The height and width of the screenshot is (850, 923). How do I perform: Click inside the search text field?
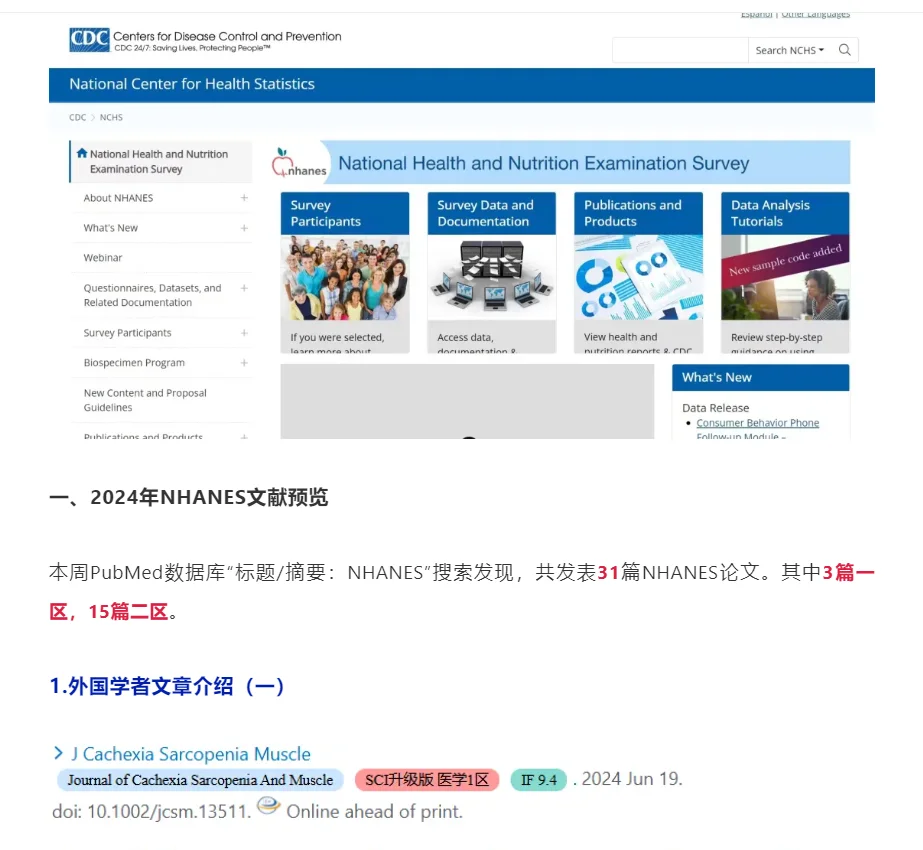point(680,50)
